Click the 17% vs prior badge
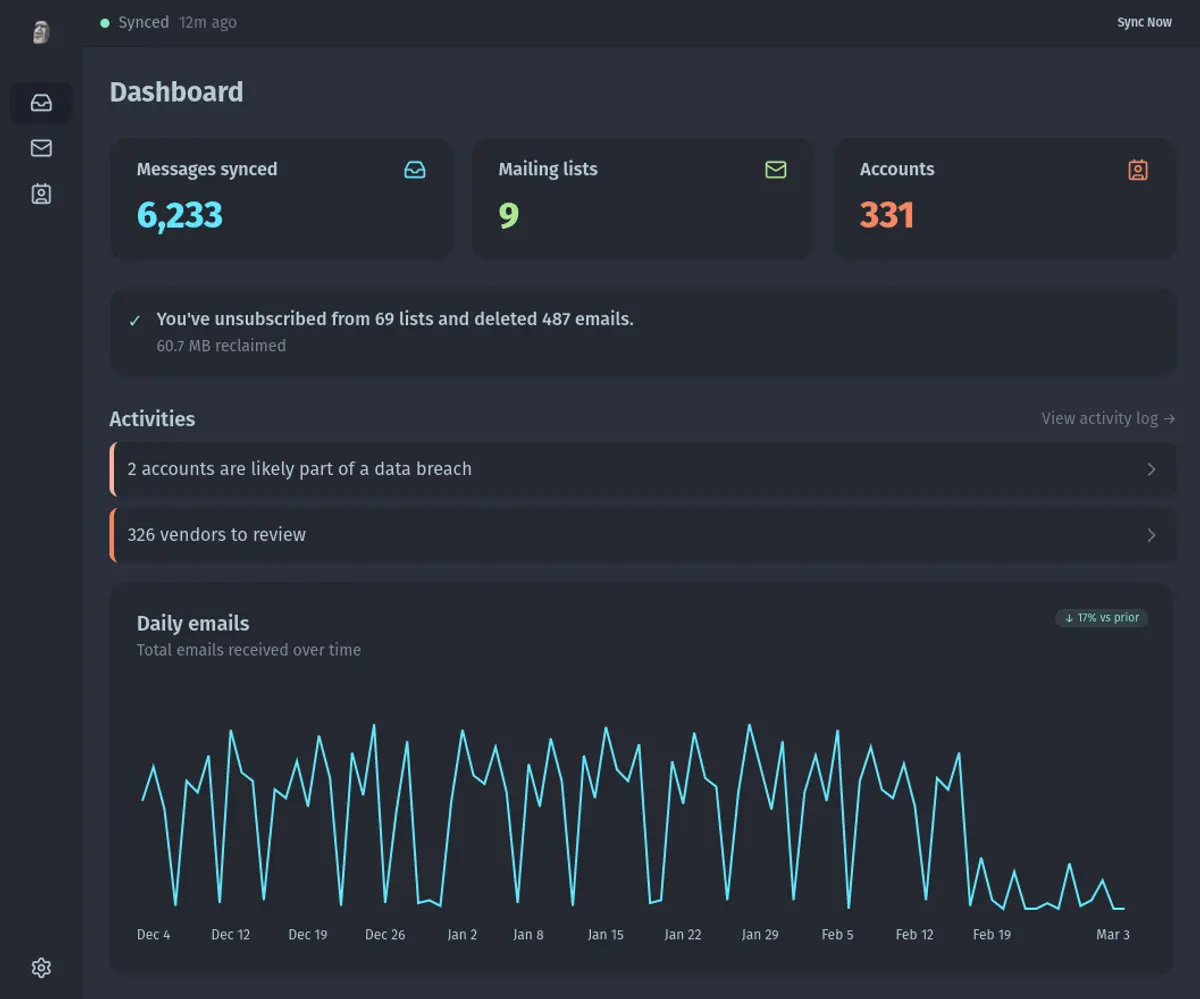The height and width of the screenshot is (999, 1200). (1102, 618)
